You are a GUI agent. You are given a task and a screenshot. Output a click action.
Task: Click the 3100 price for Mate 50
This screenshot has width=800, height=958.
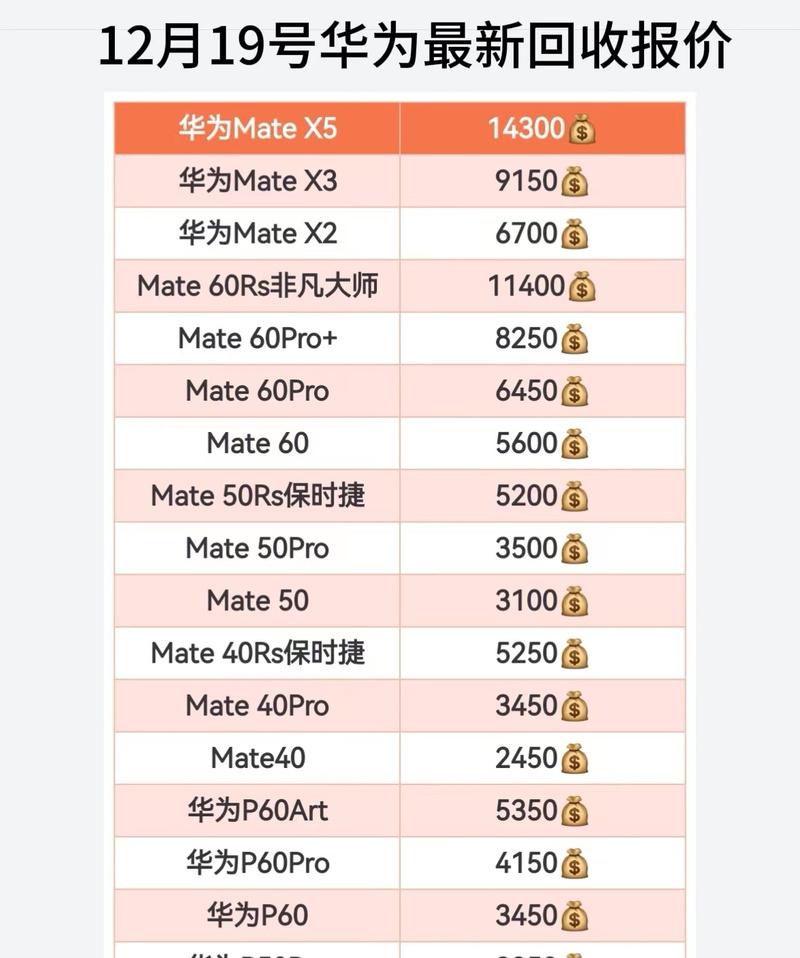[x=526, y=601]
